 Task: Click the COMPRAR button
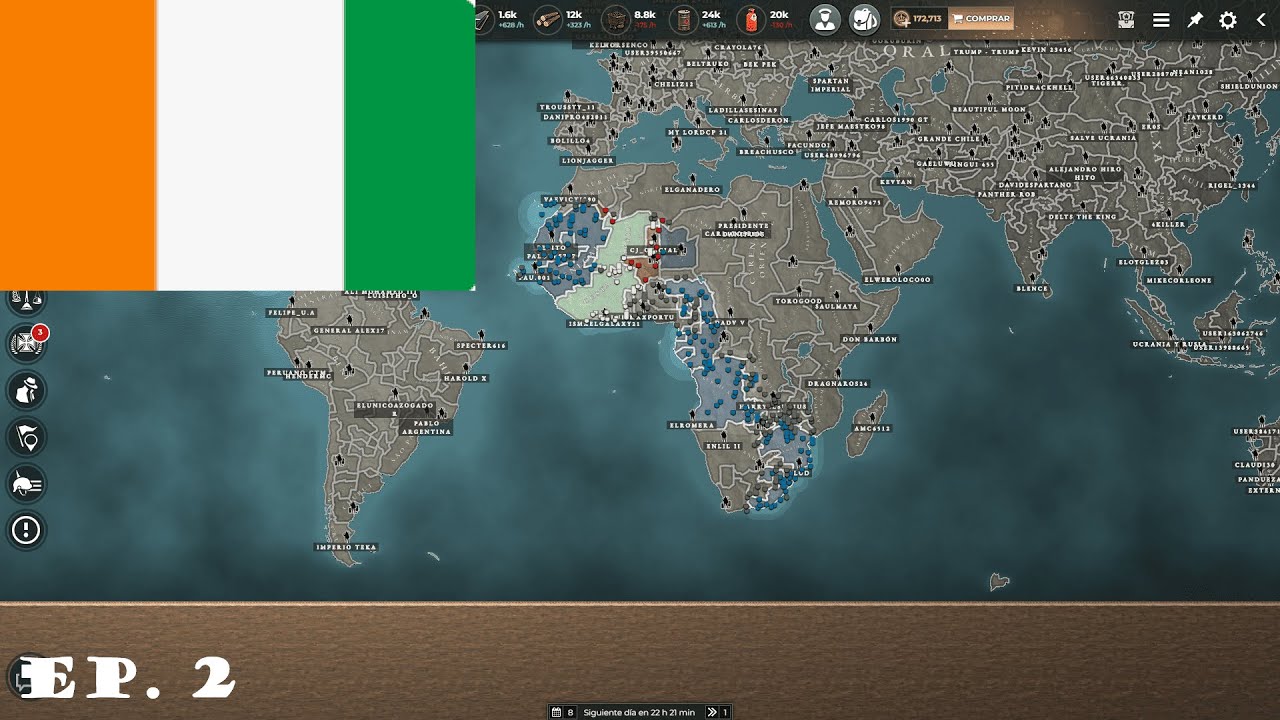[x=981, y=19]
